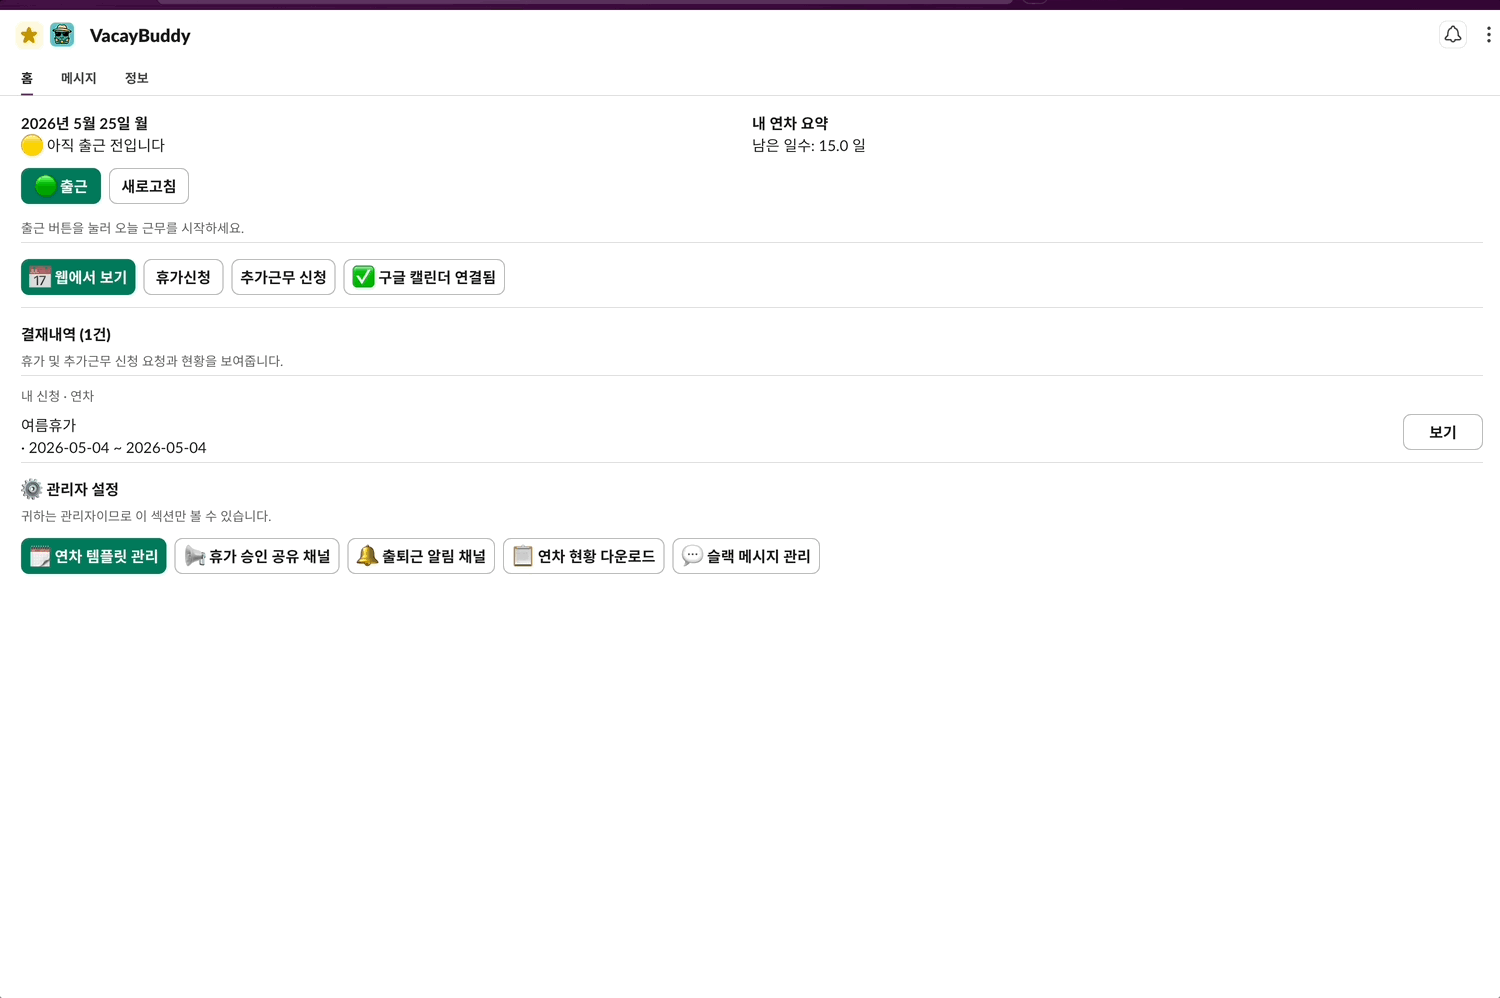Switch to the 정보 tab

coord(136,78)
